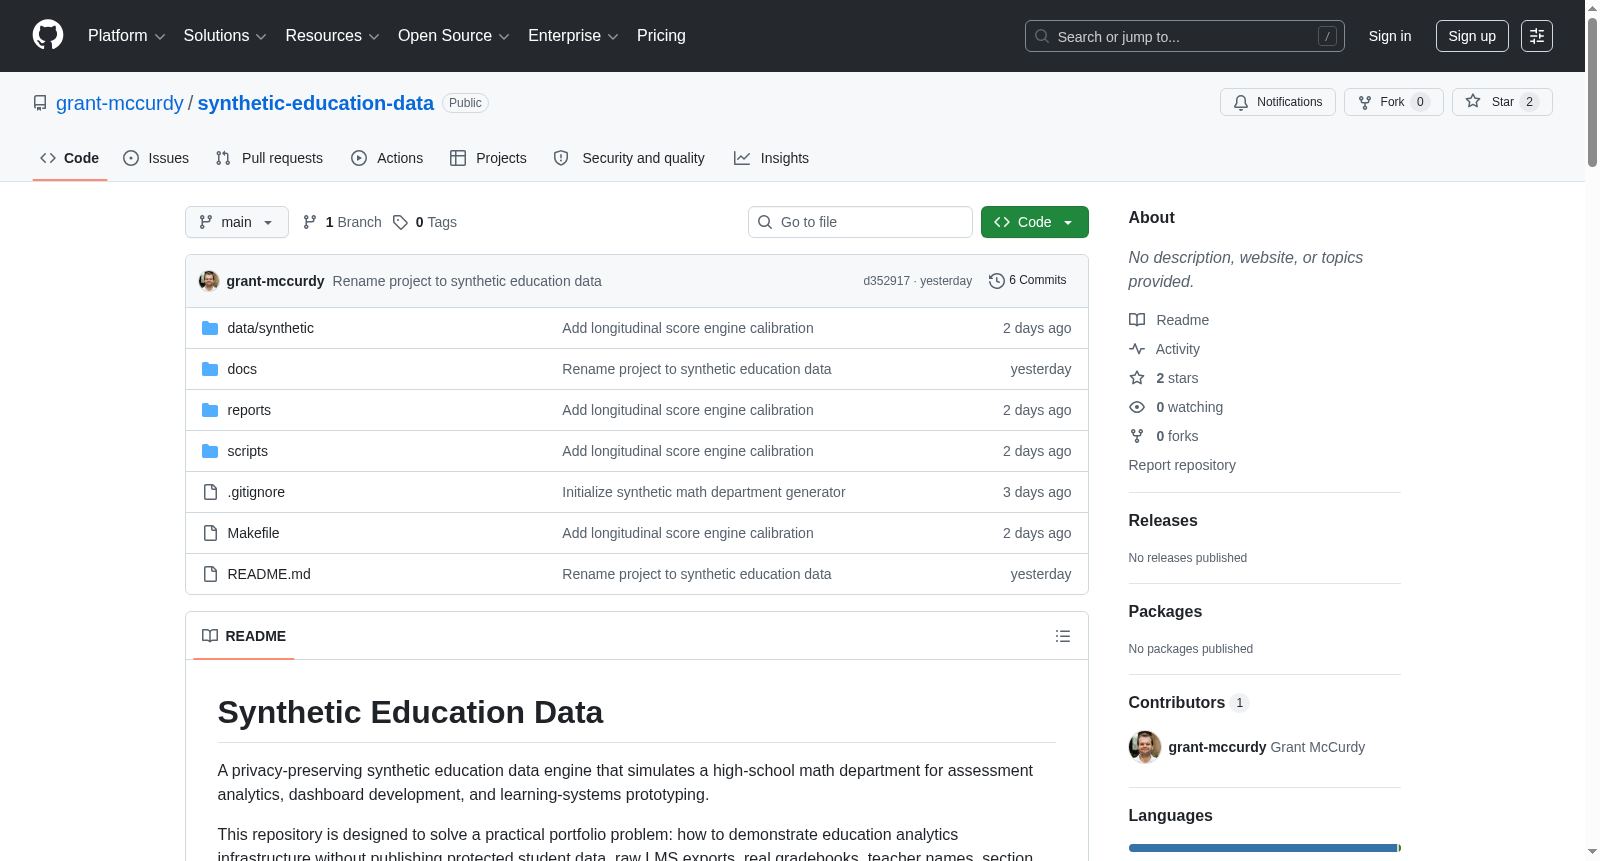Expand the Solutions menu
This screenshot has height=861, width=1600.
[x=225, y=36]
